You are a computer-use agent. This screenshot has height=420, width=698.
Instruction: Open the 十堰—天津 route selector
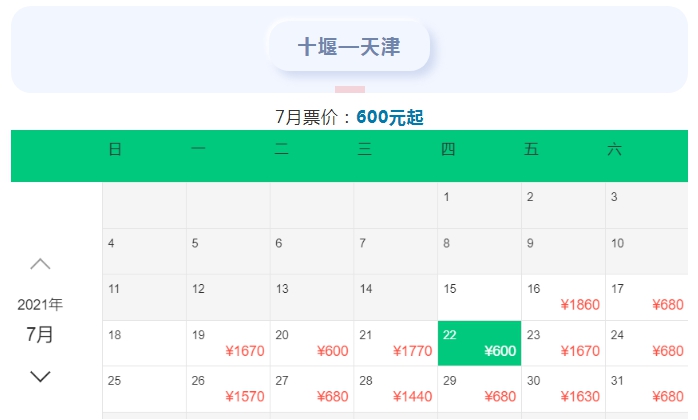pyautogui.click(x=349, y=46)
